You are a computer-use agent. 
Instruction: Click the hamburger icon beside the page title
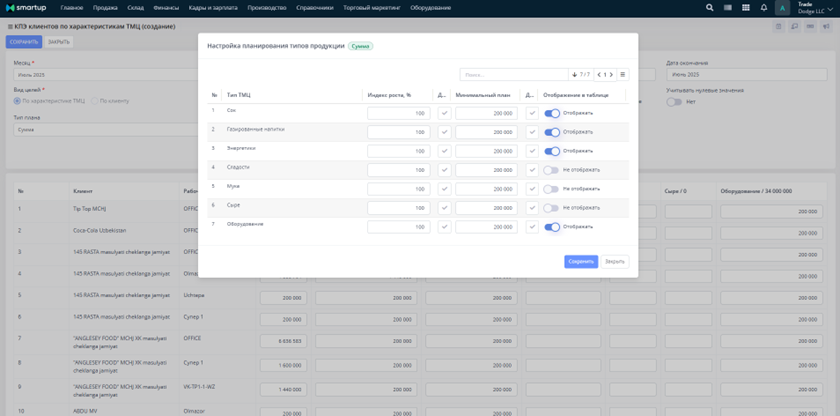click(x=10, y=27)
